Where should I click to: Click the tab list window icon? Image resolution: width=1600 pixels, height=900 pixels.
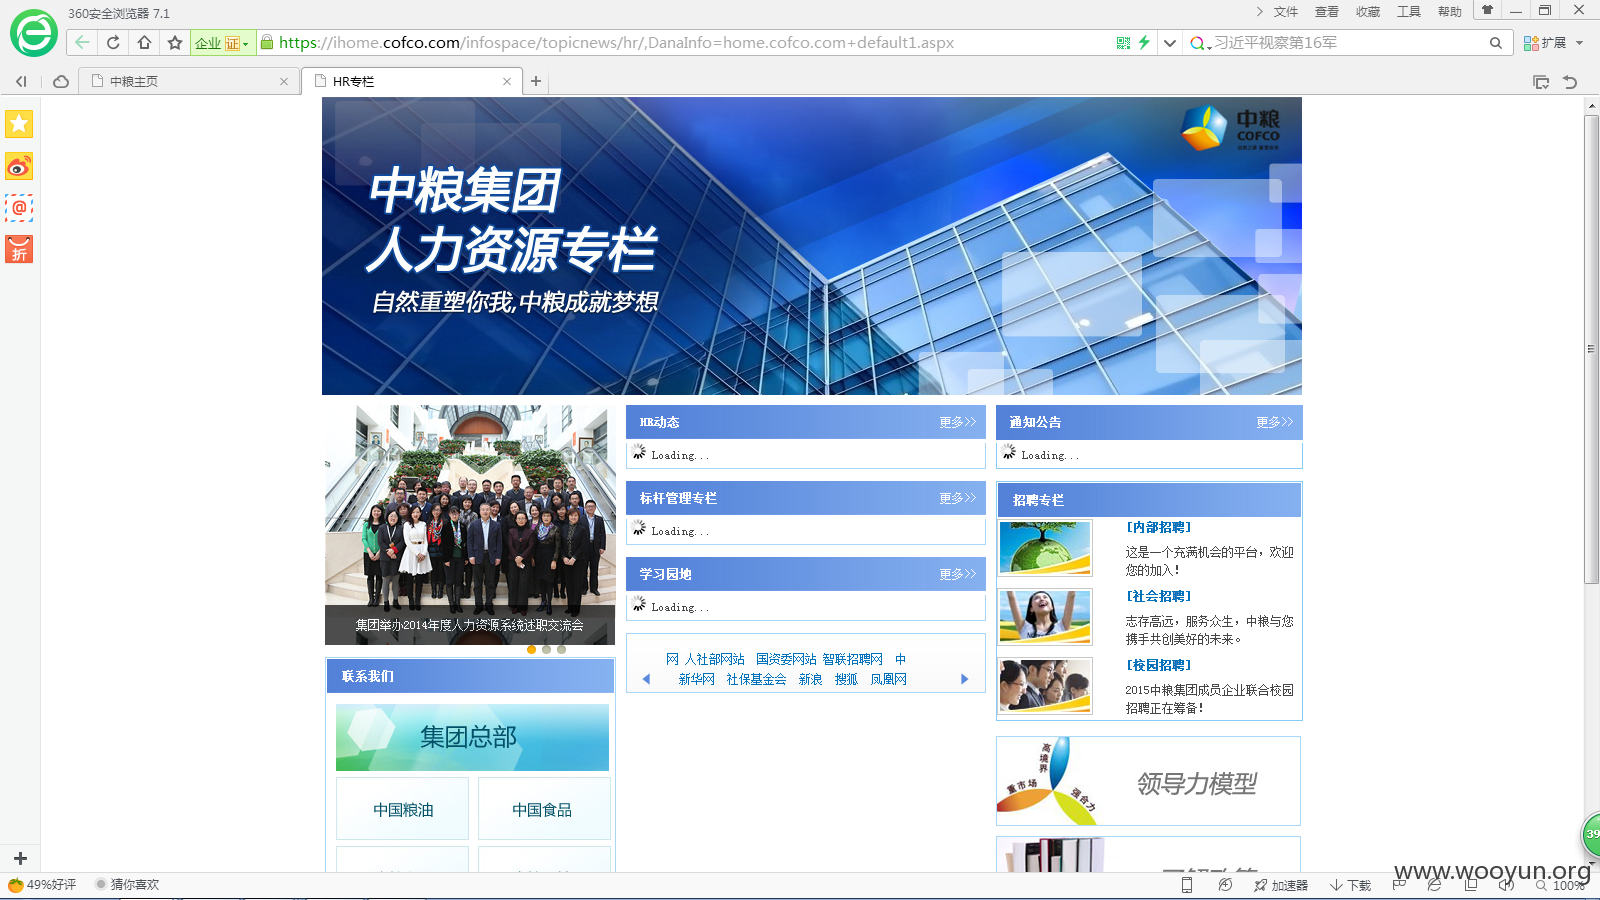1541,82
